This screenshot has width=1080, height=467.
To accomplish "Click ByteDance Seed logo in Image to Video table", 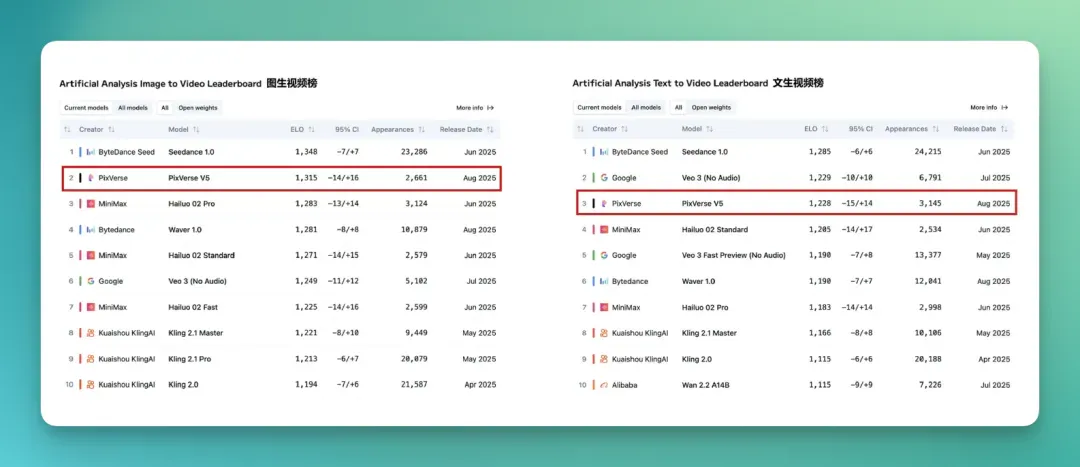I will [x=90, y=152].
